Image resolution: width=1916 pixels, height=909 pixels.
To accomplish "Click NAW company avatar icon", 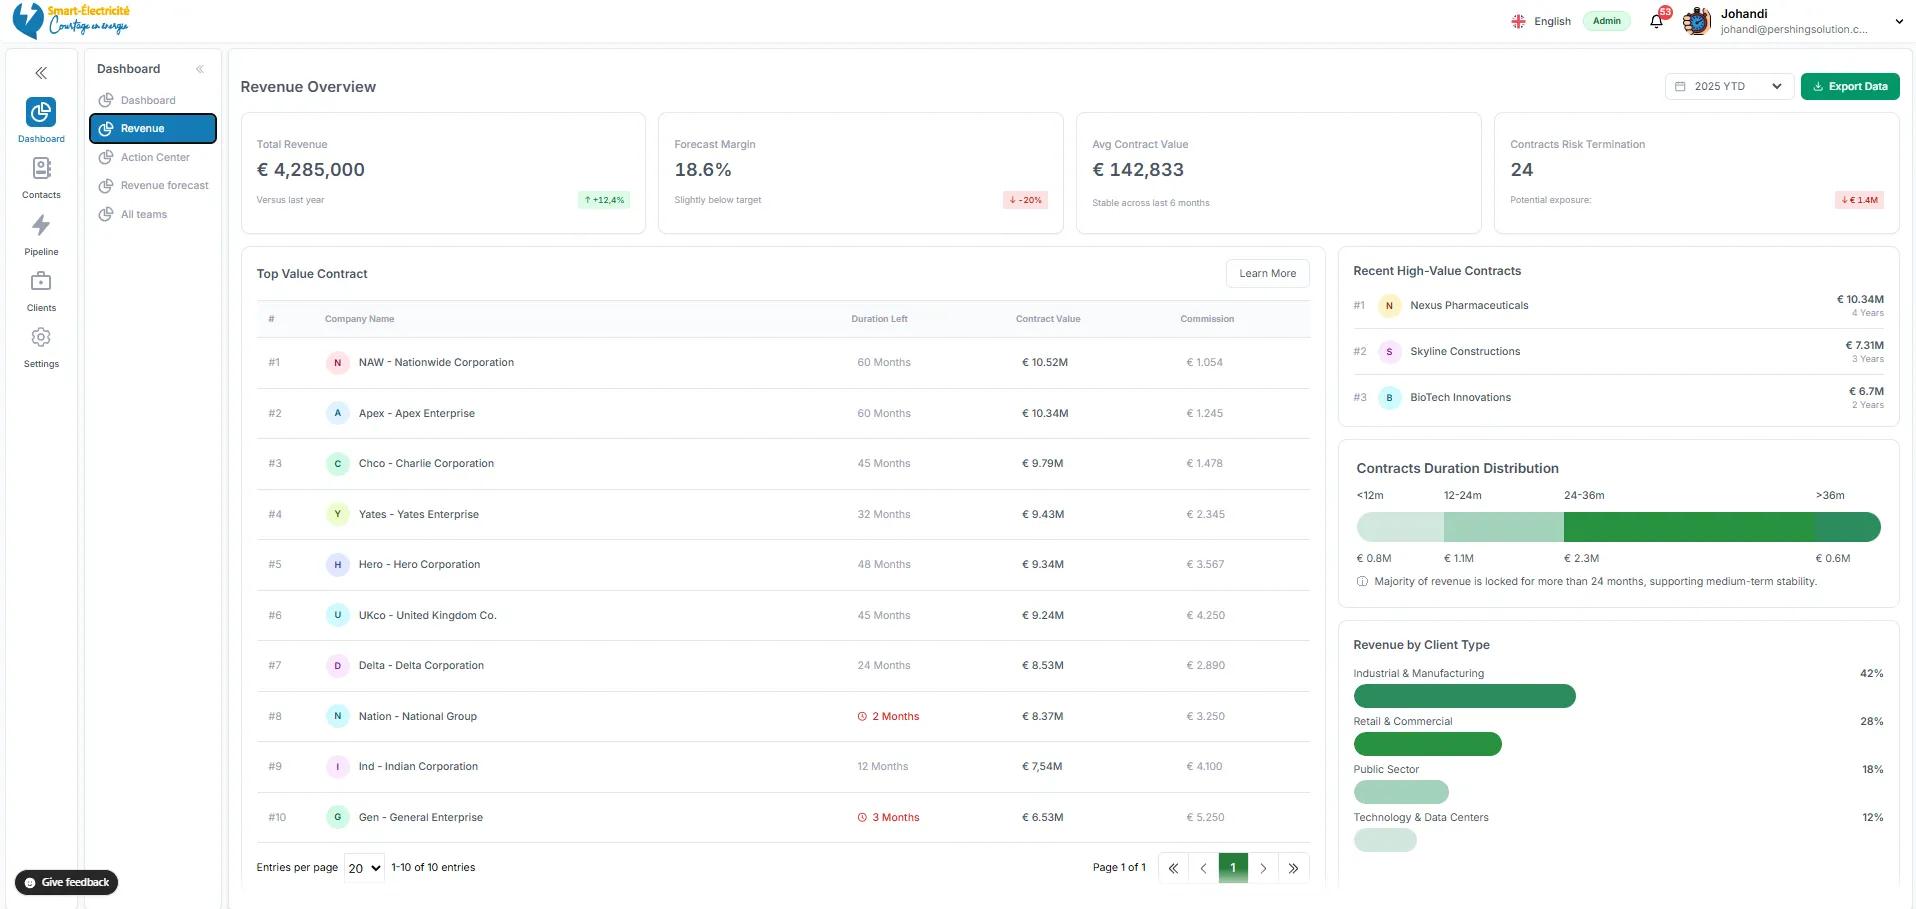I will [337, 363].
